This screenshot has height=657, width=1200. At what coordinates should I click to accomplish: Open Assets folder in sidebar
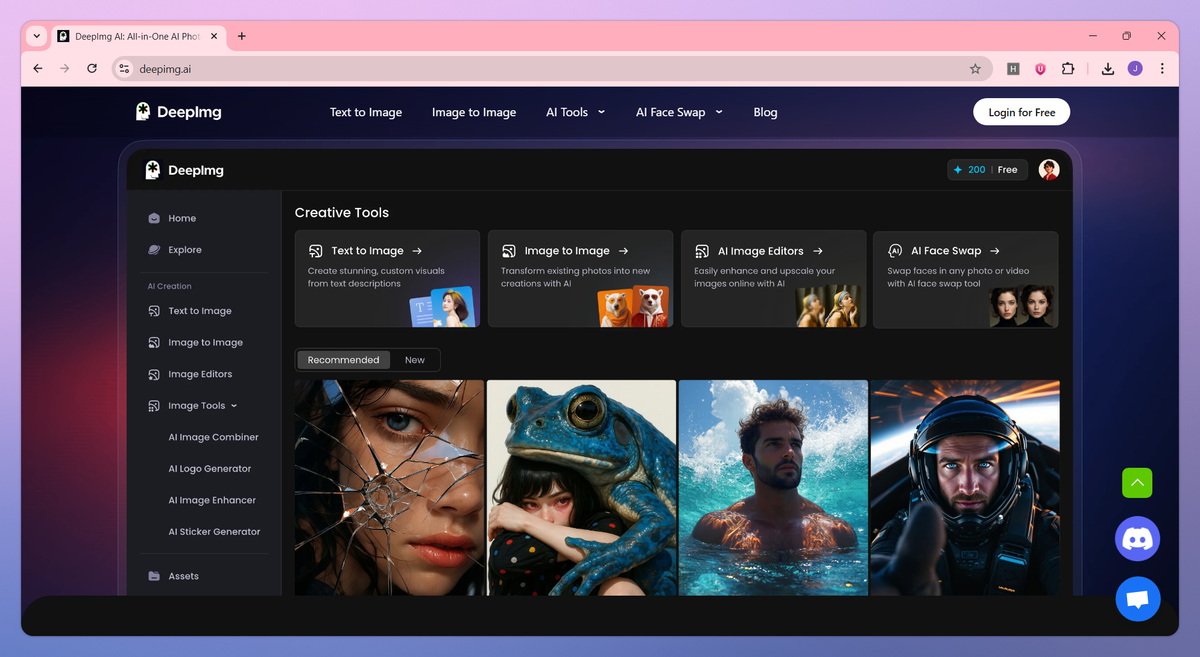[183, 576]
